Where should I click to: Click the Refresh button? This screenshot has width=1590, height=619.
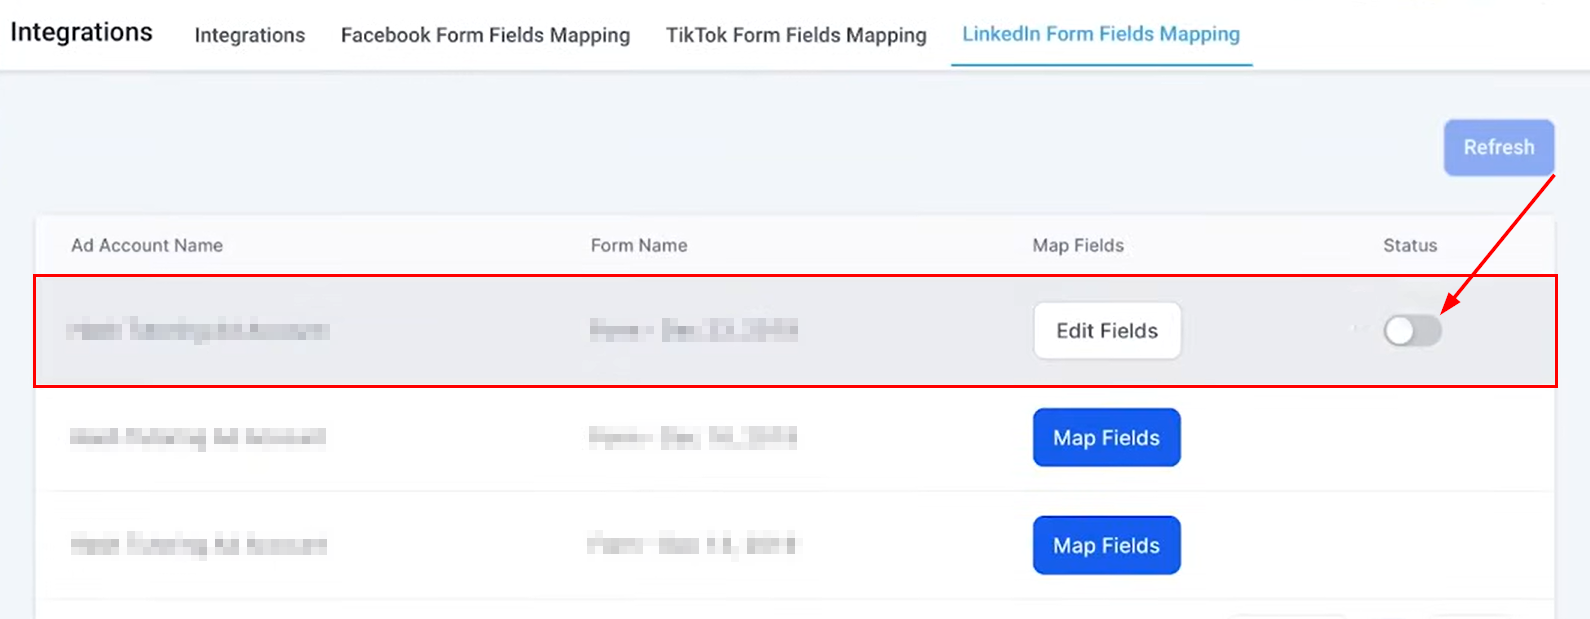[1498, 147]
